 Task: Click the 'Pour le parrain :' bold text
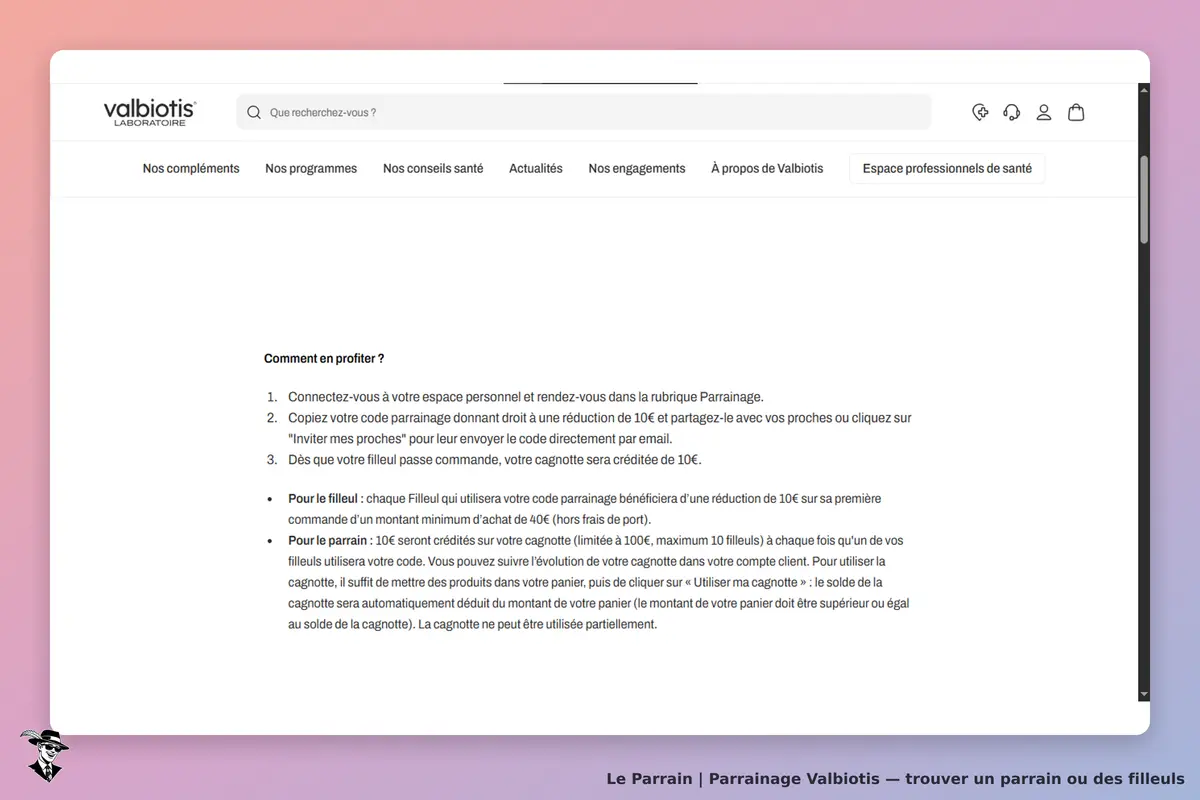pos(330,540)
